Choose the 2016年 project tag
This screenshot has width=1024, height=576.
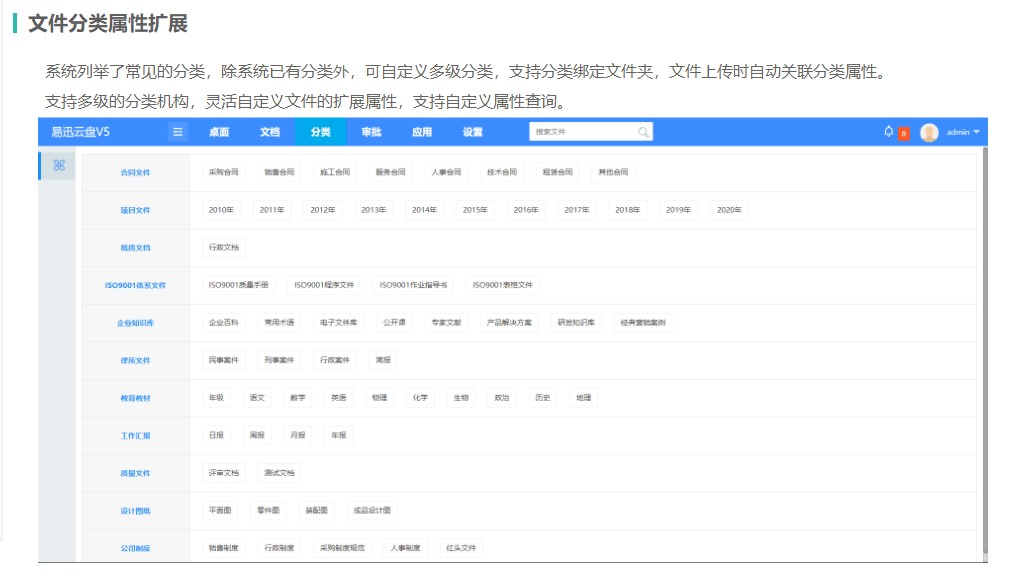[x=526, y=210]
